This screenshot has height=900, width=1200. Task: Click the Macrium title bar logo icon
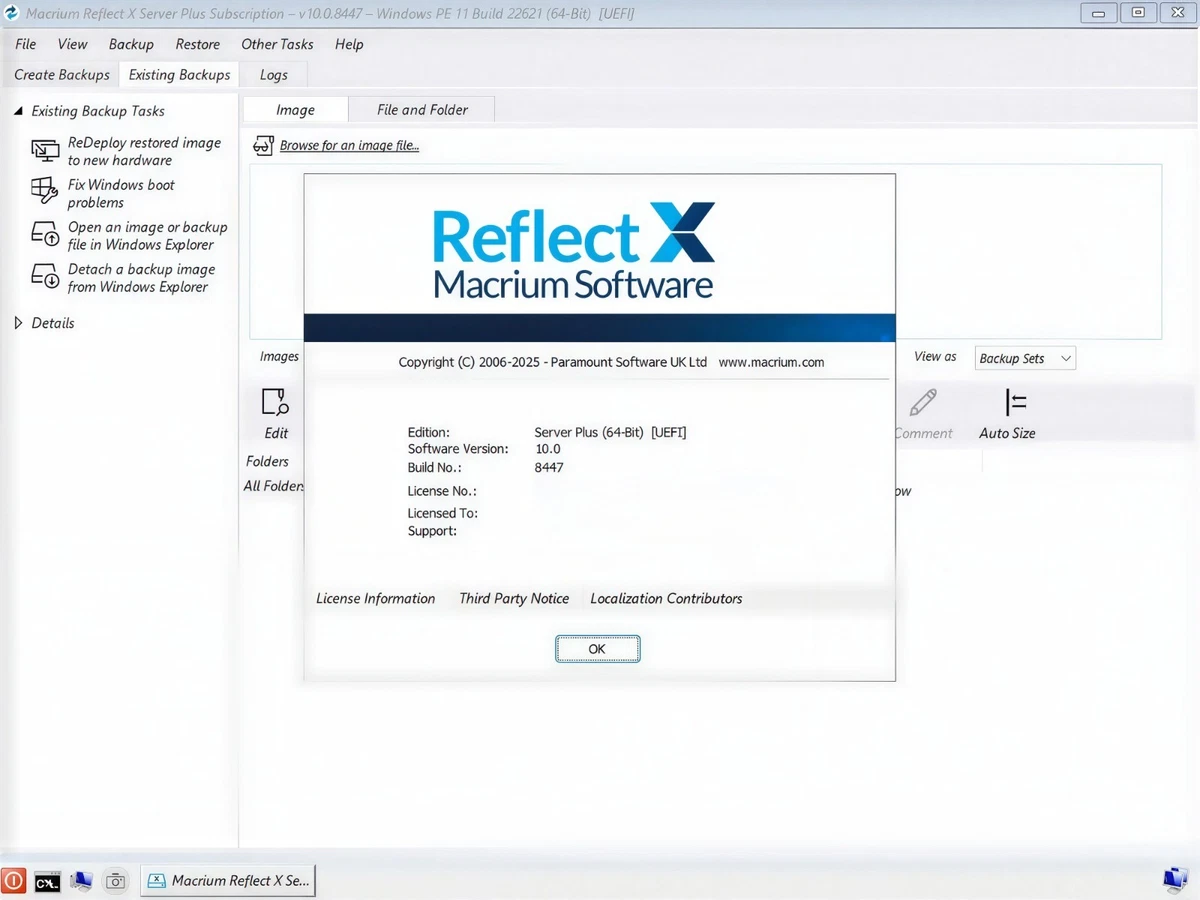[x=12, y=13]
